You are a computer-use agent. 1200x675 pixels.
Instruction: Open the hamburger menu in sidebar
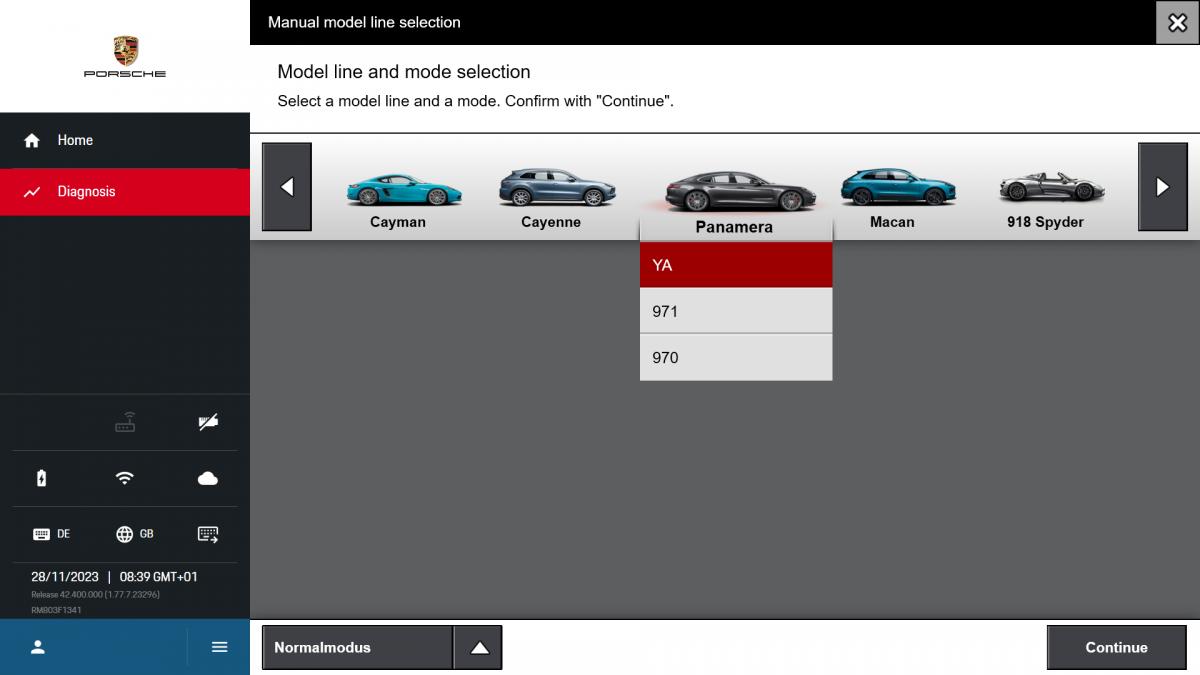(220, 647)
